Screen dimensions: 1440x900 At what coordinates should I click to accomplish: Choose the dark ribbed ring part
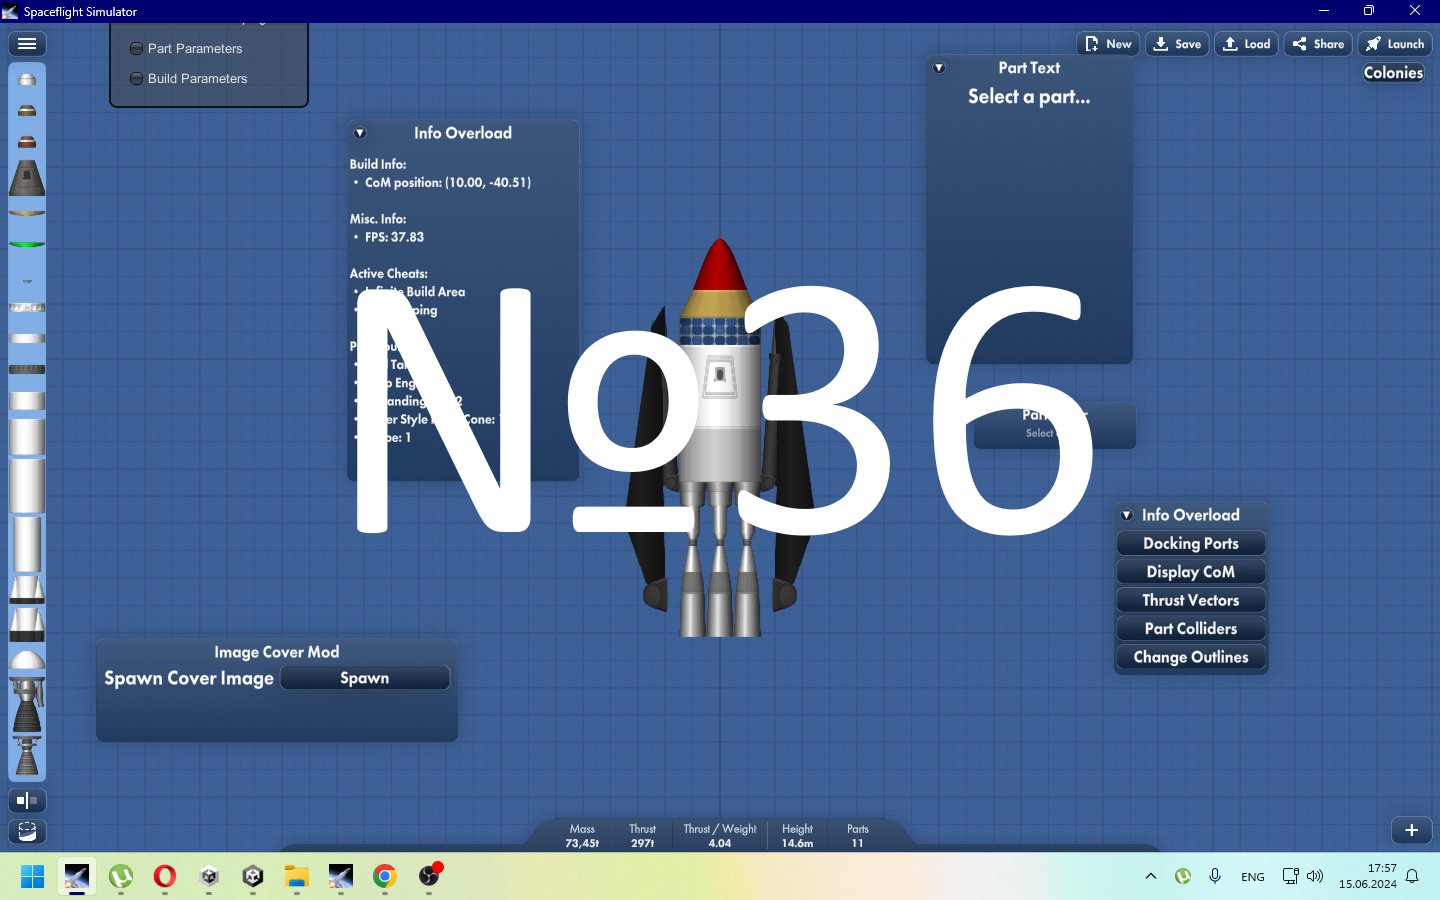pyautogui.click(x=27, y=369)
